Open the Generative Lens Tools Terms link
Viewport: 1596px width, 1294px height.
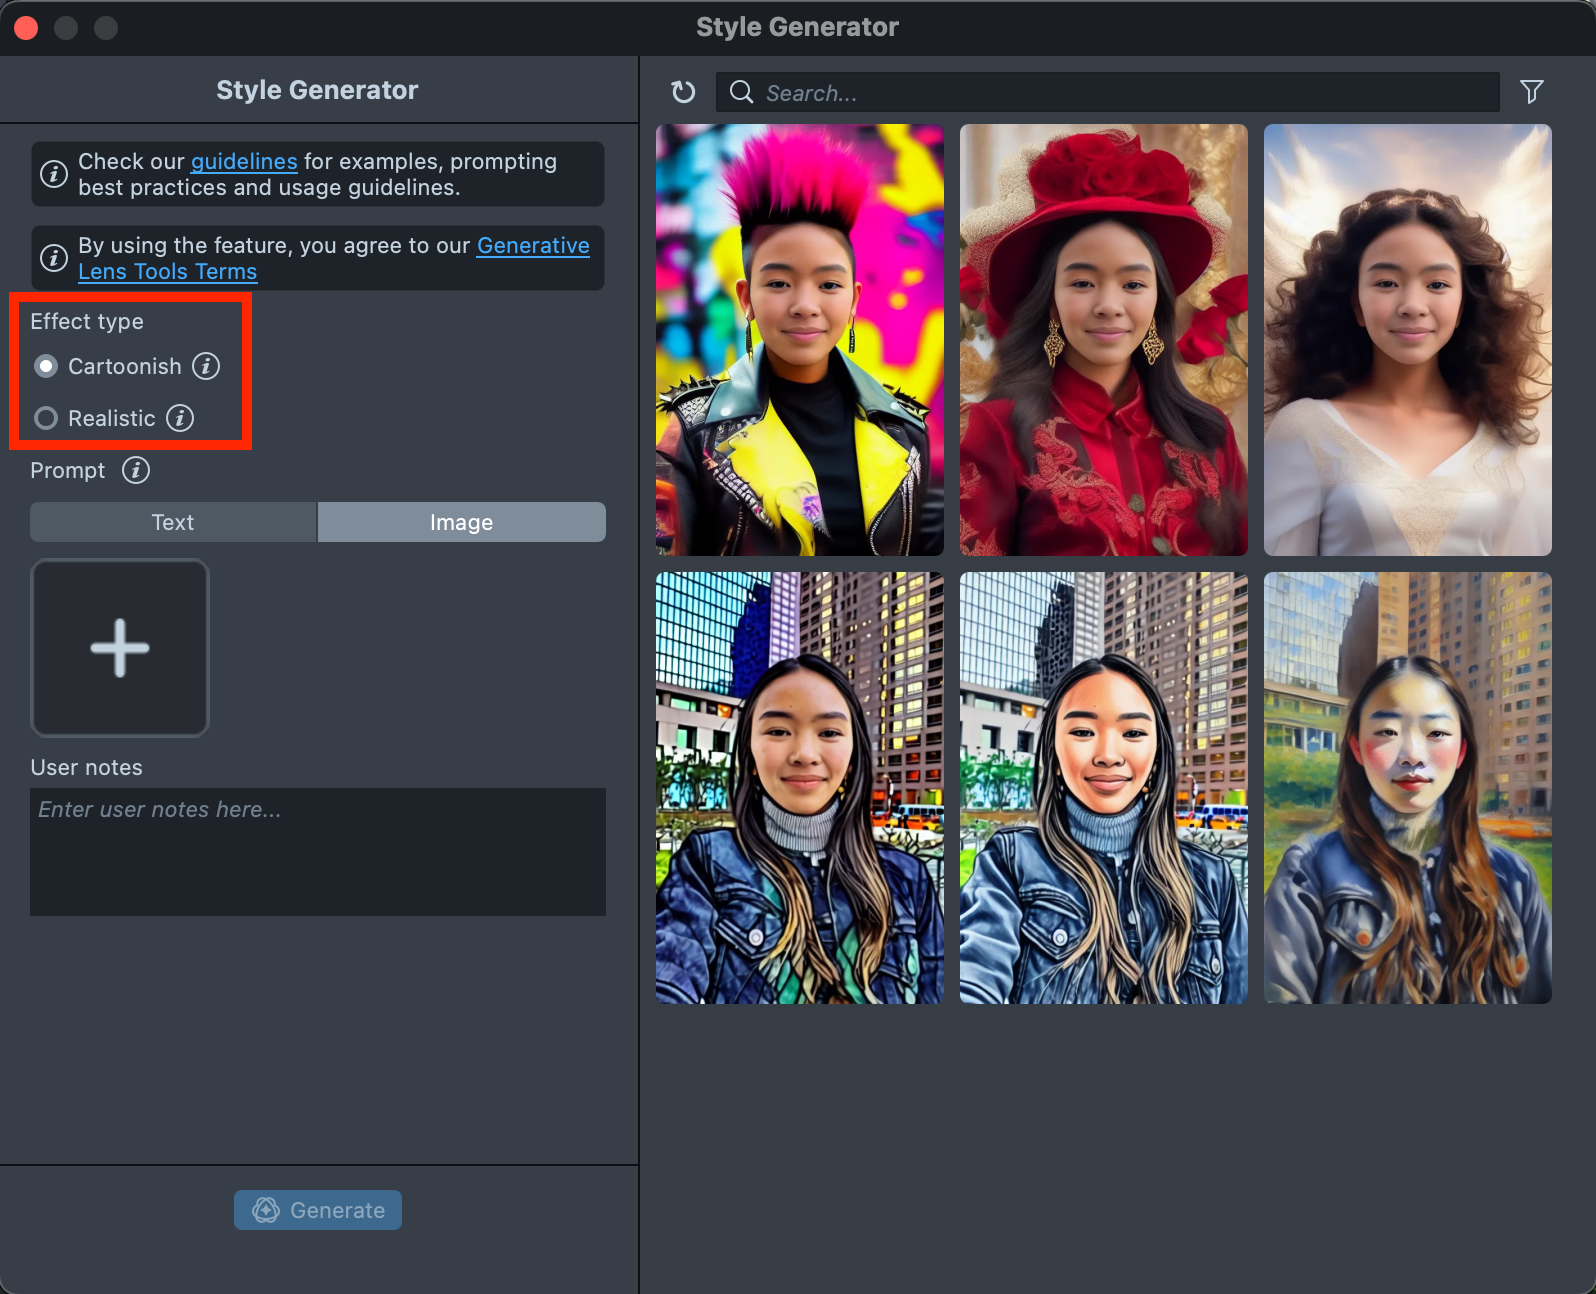(532, 246)
